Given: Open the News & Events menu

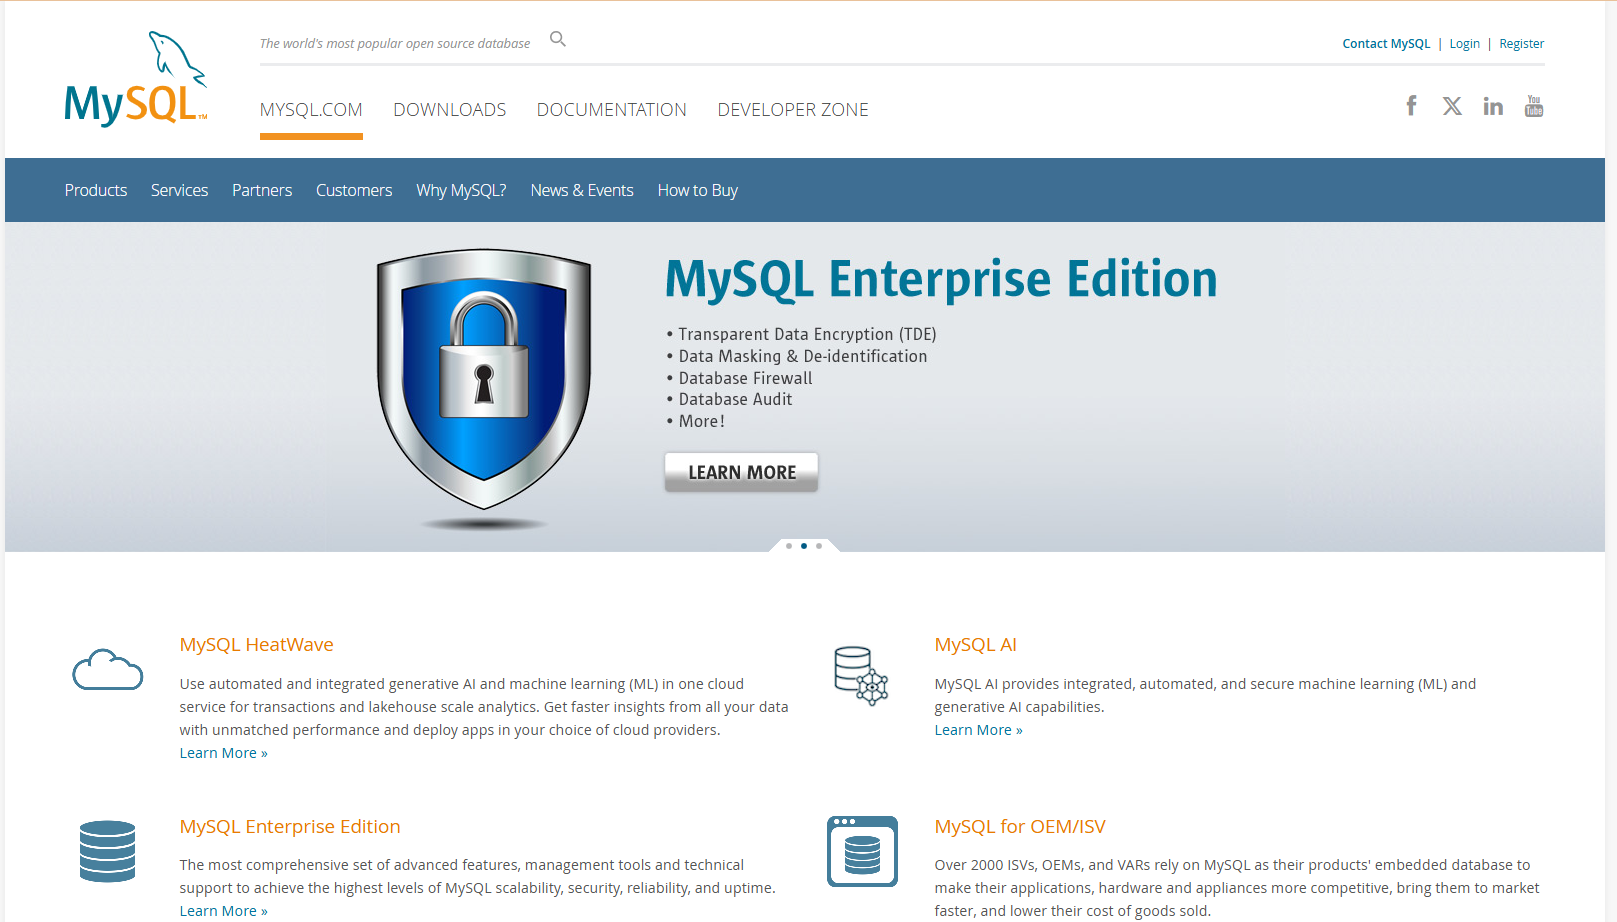Looking at the screenshot, I should (582, 190).
